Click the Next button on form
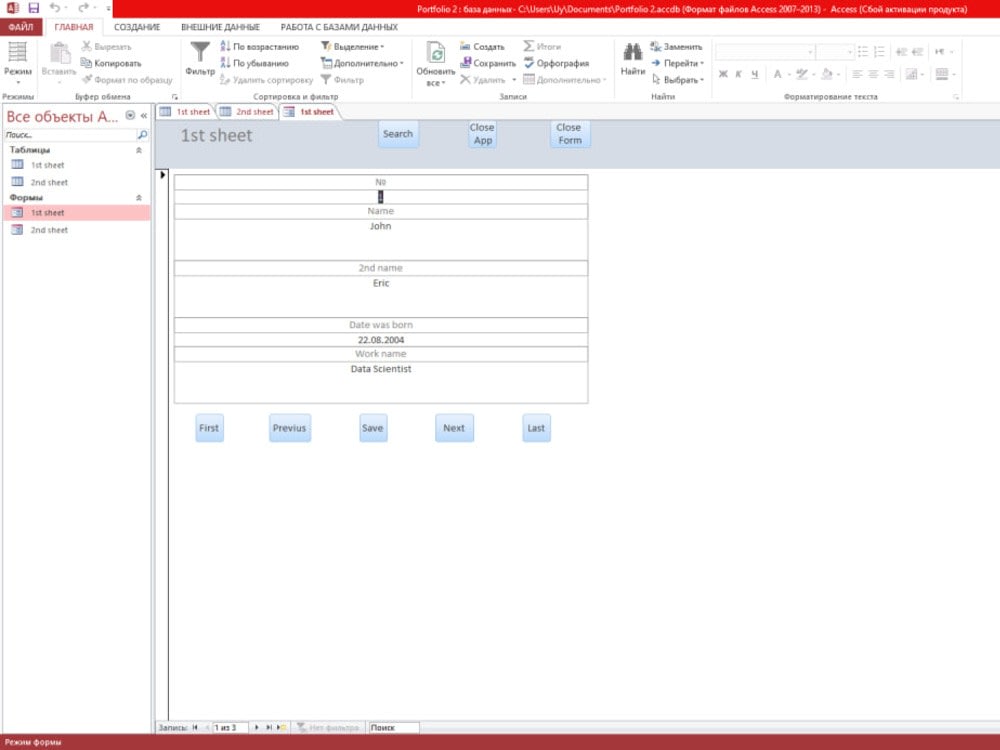Viewport: 1000px width, 750px height. click(x=454, y=428)
